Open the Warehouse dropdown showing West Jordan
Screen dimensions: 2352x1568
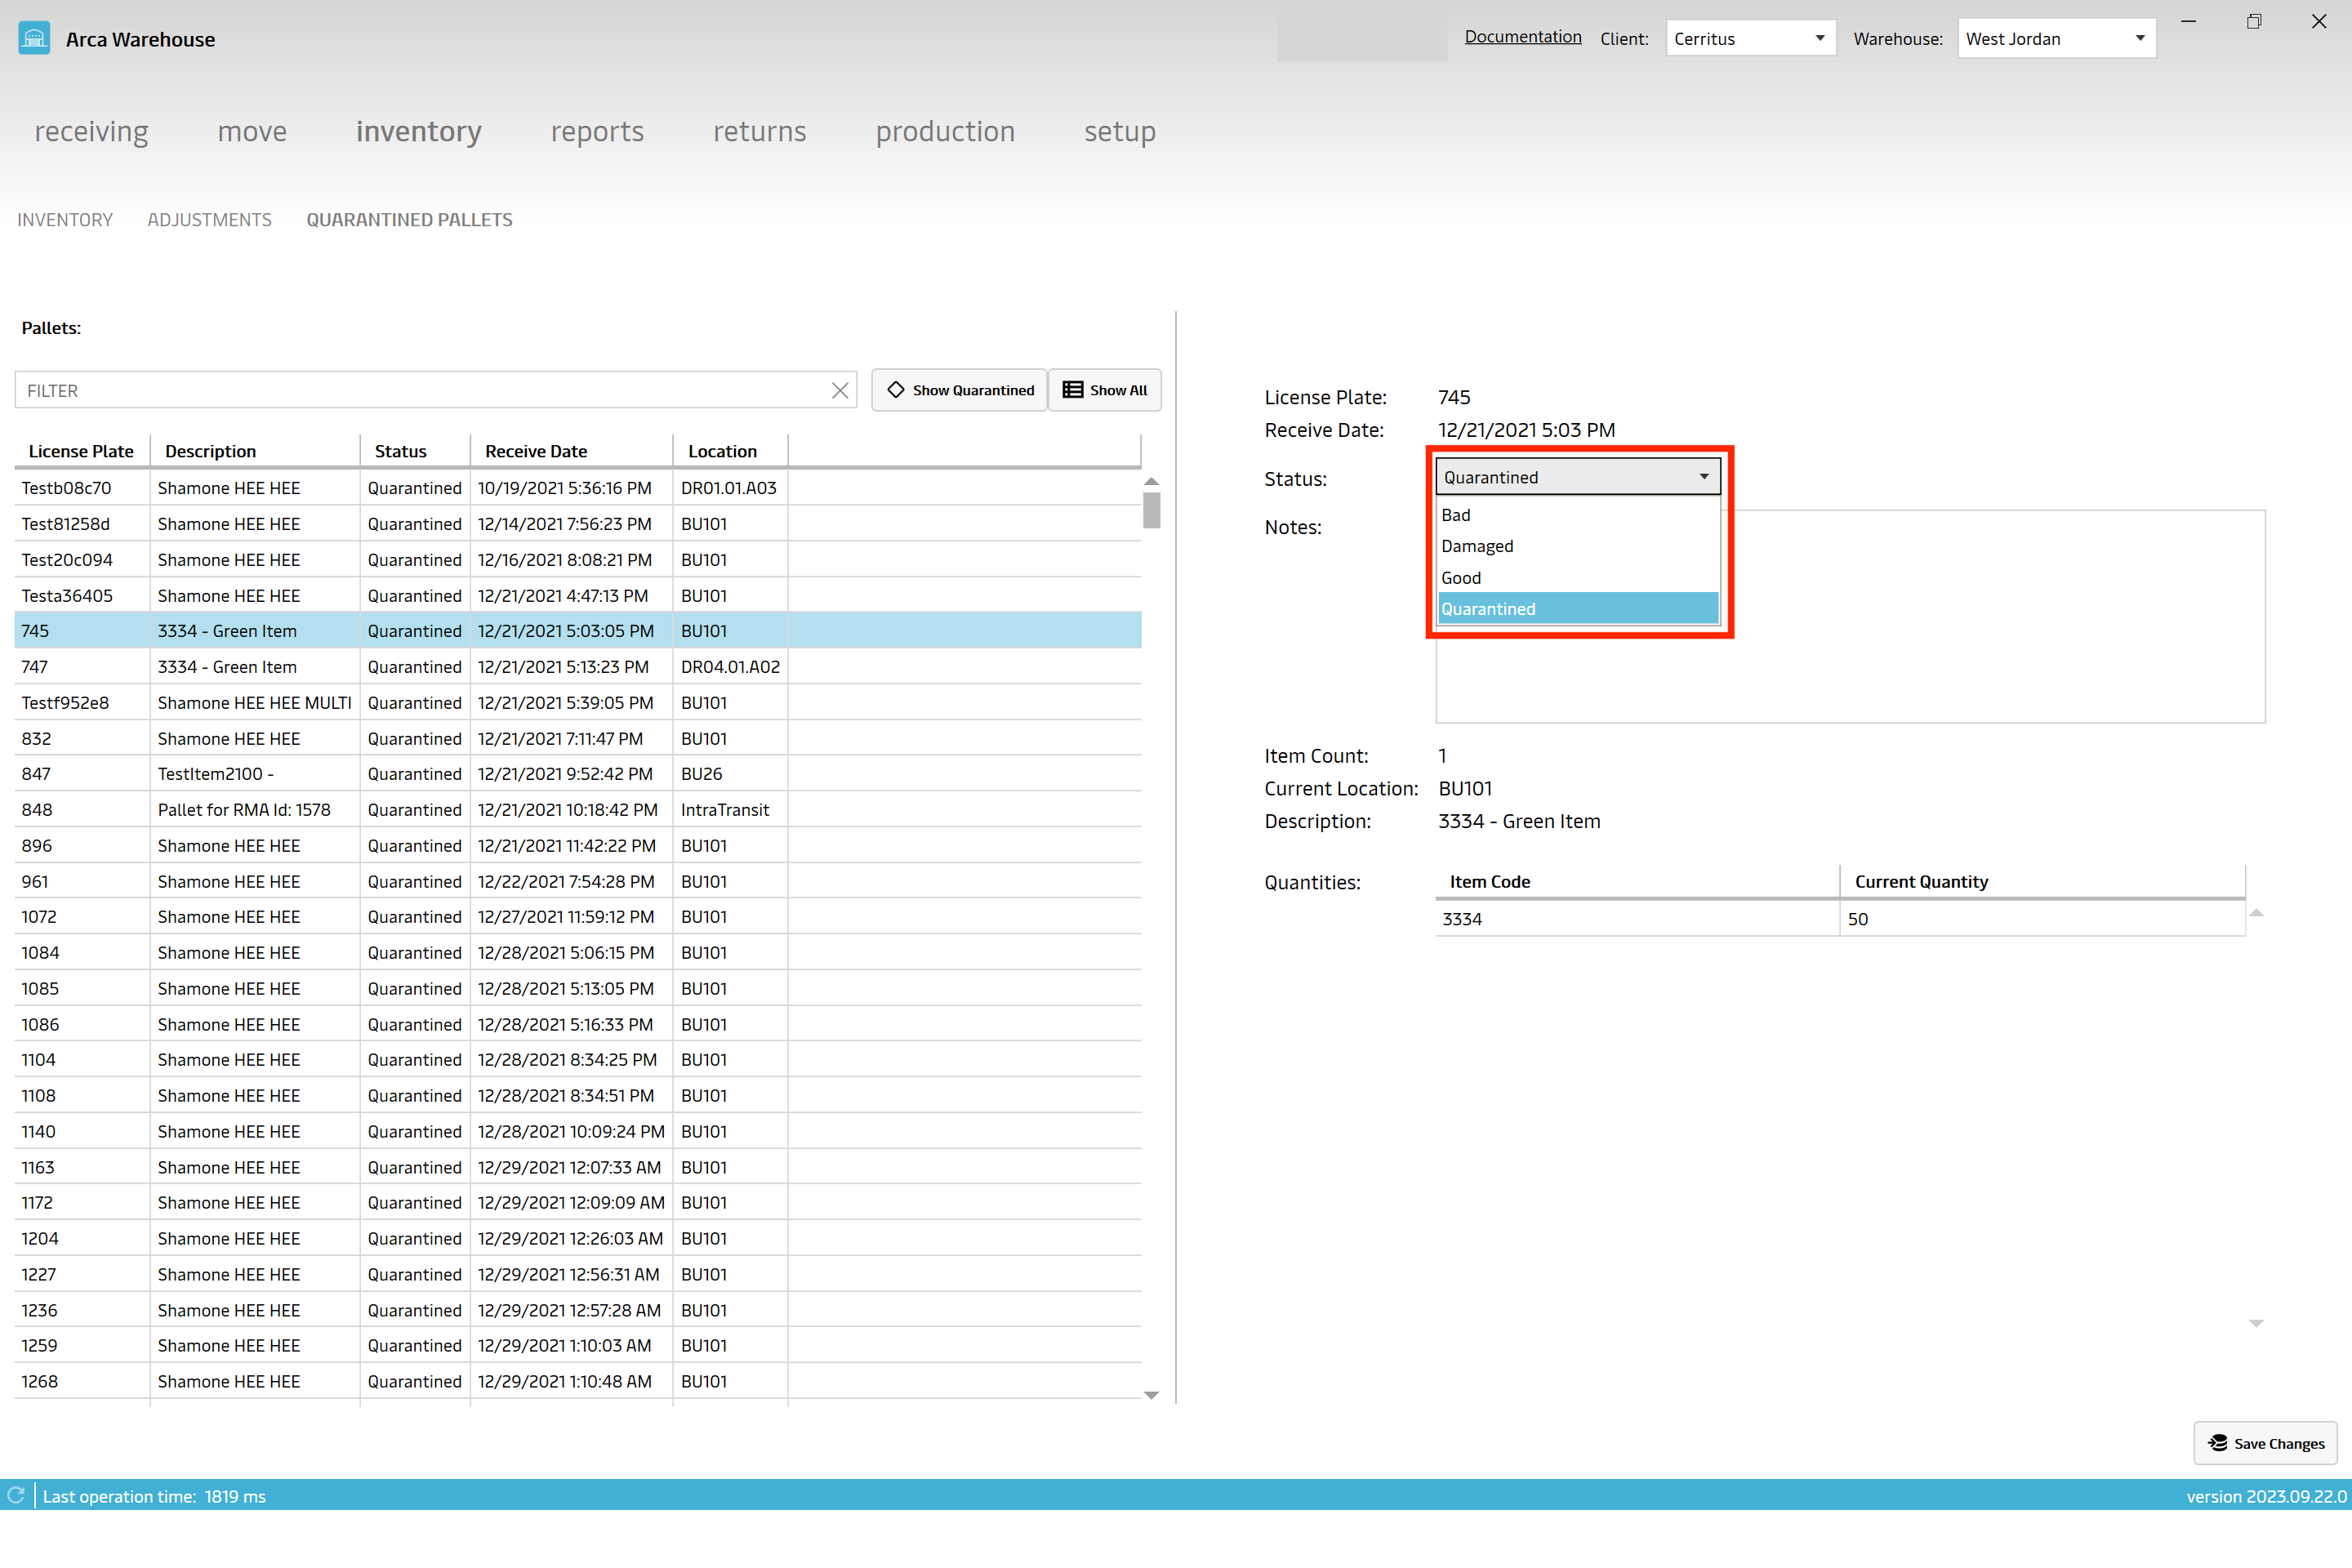[2056, 38]
